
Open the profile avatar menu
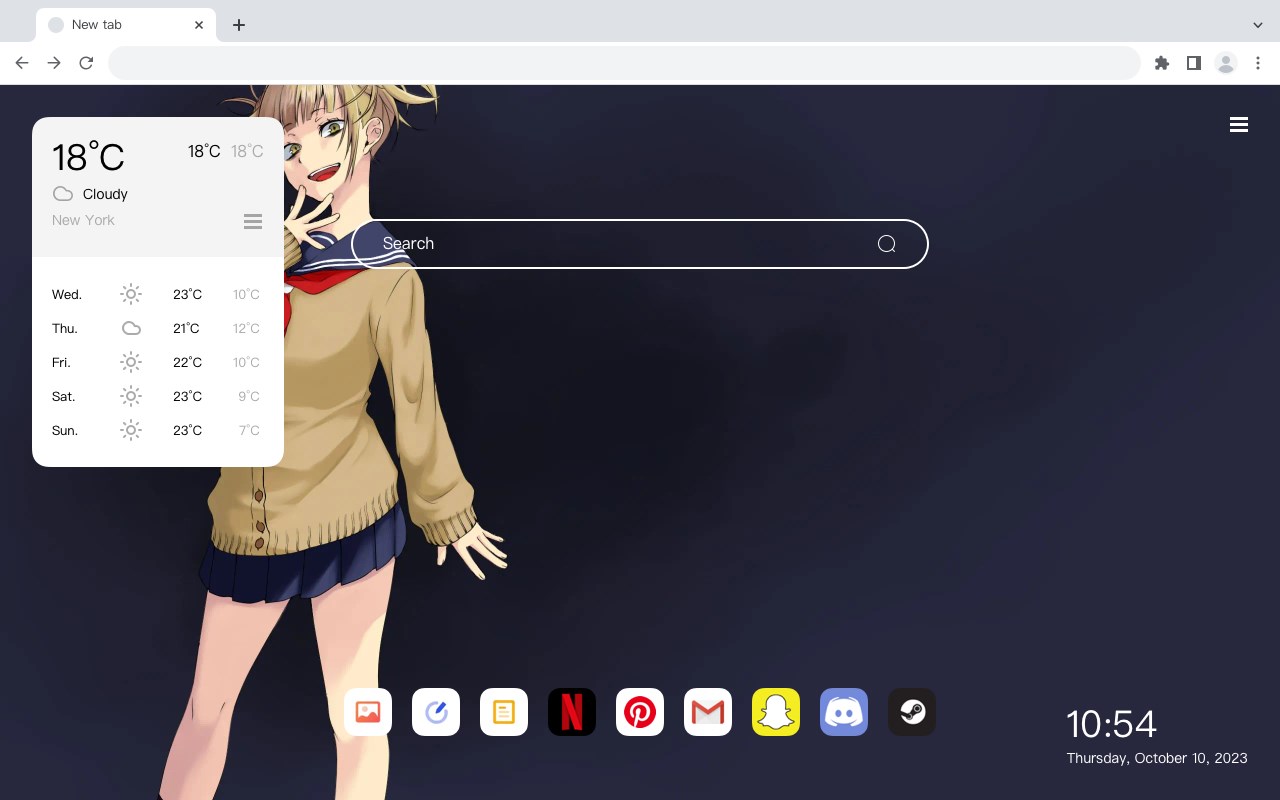coord(1226,63)
